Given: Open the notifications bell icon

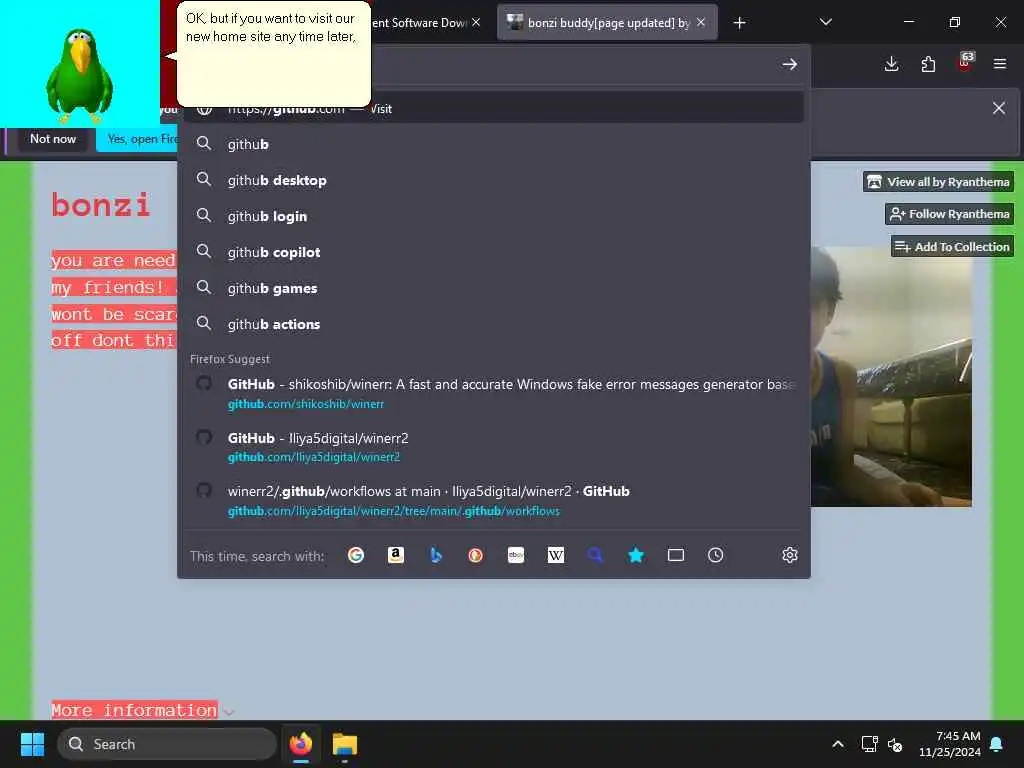Looking at the screenshot, I should tap(997, 744).
